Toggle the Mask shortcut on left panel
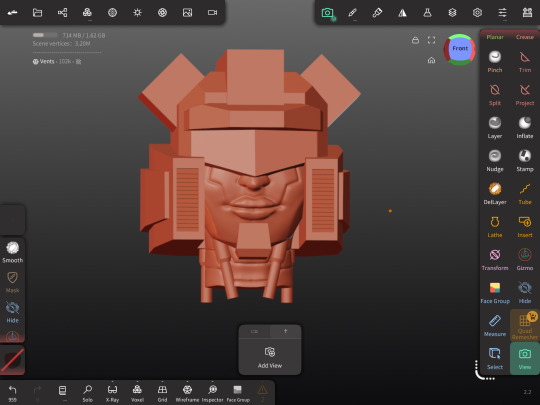Viewport: 540px width, 405px height. pyautogui.click(x=13, y=282)
